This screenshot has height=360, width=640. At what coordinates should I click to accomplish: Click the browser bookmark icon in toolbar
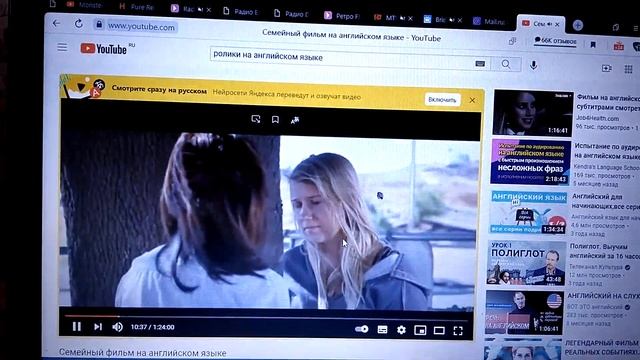tap(593, 44)
